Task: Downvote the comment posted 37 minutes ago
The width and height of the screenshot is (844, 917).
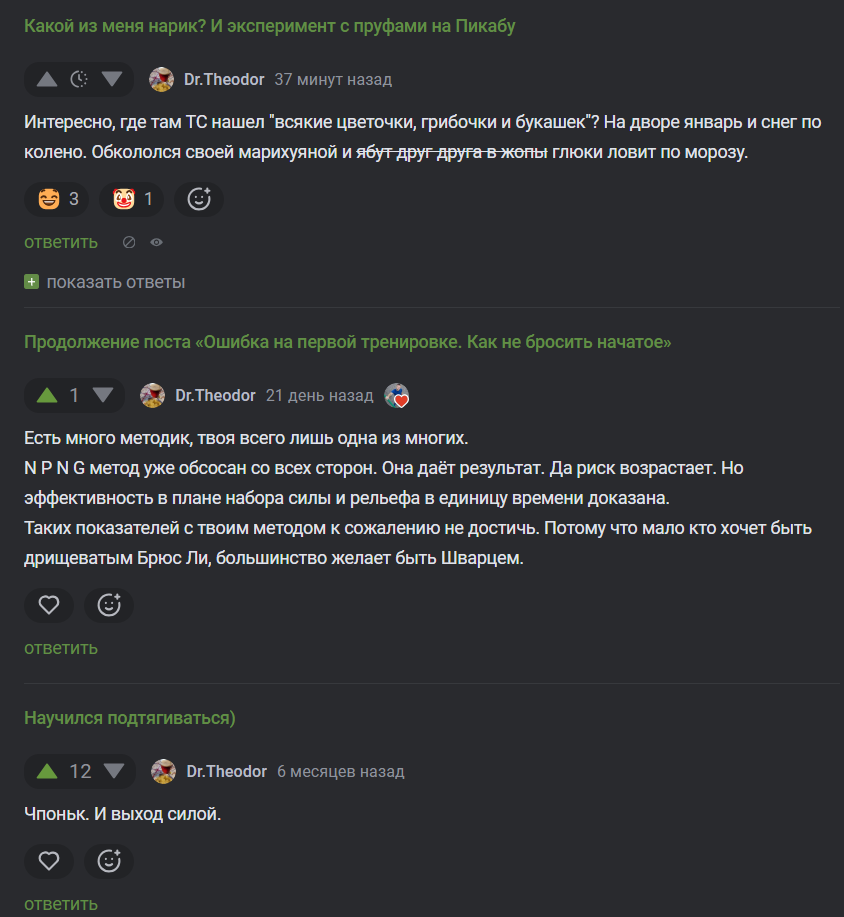Action: tap(111, 80)
